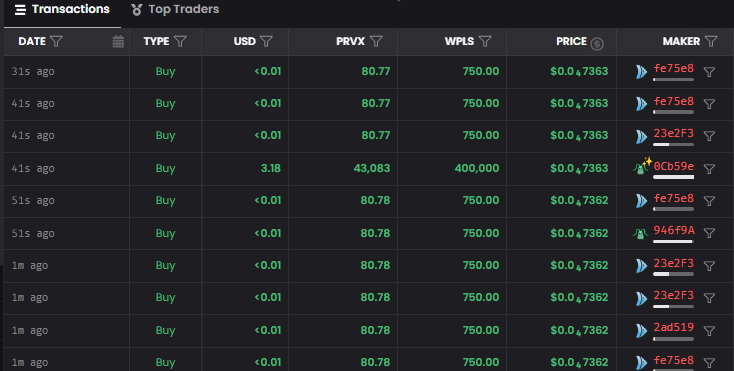734x371 pixels.
Task: Click the WPLS column header label
Action: (460, 41)
